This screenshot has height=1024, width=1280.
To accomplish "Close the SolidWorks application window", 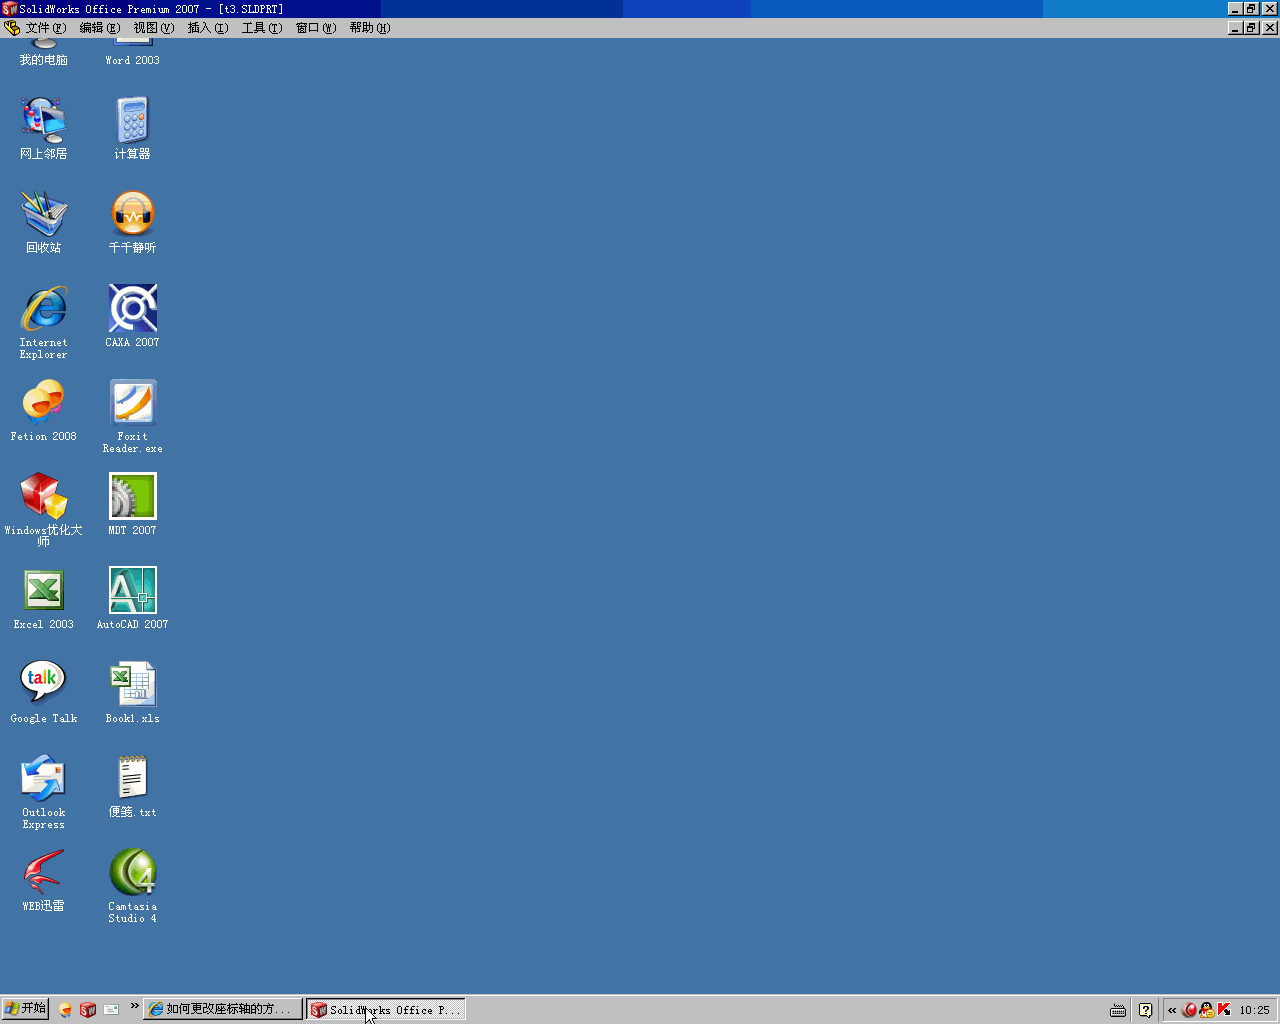I will click(x=1270, y=9).
